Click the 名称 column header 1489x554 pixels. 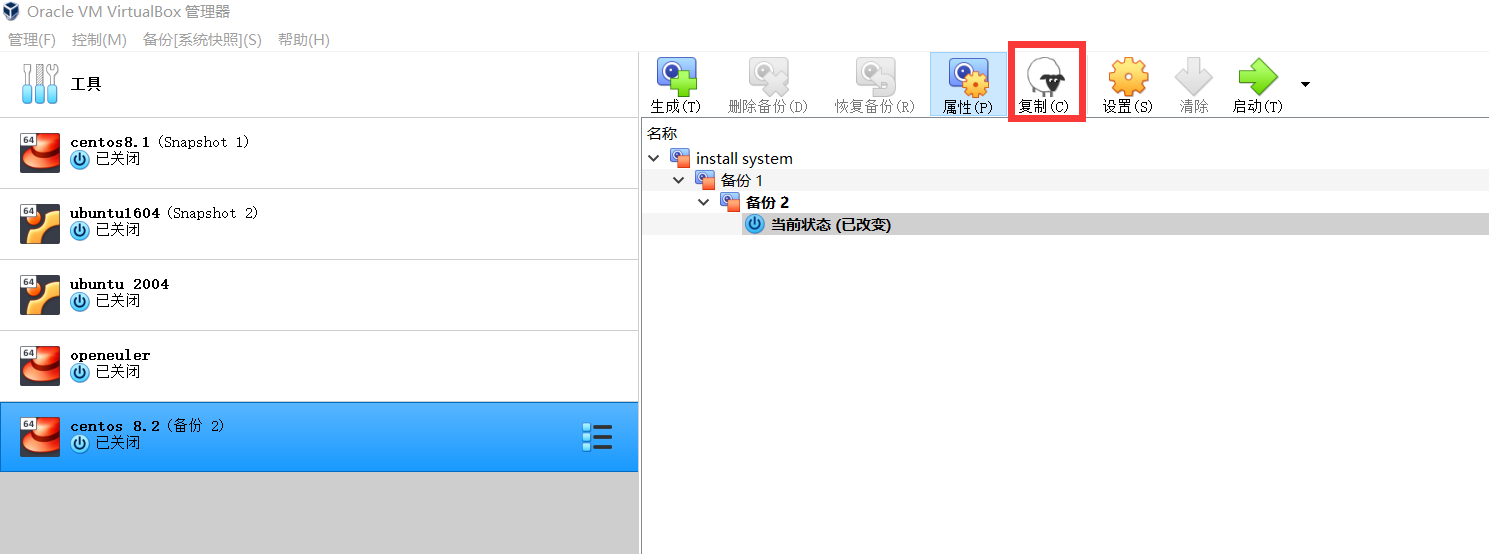[x=662, y=133]
